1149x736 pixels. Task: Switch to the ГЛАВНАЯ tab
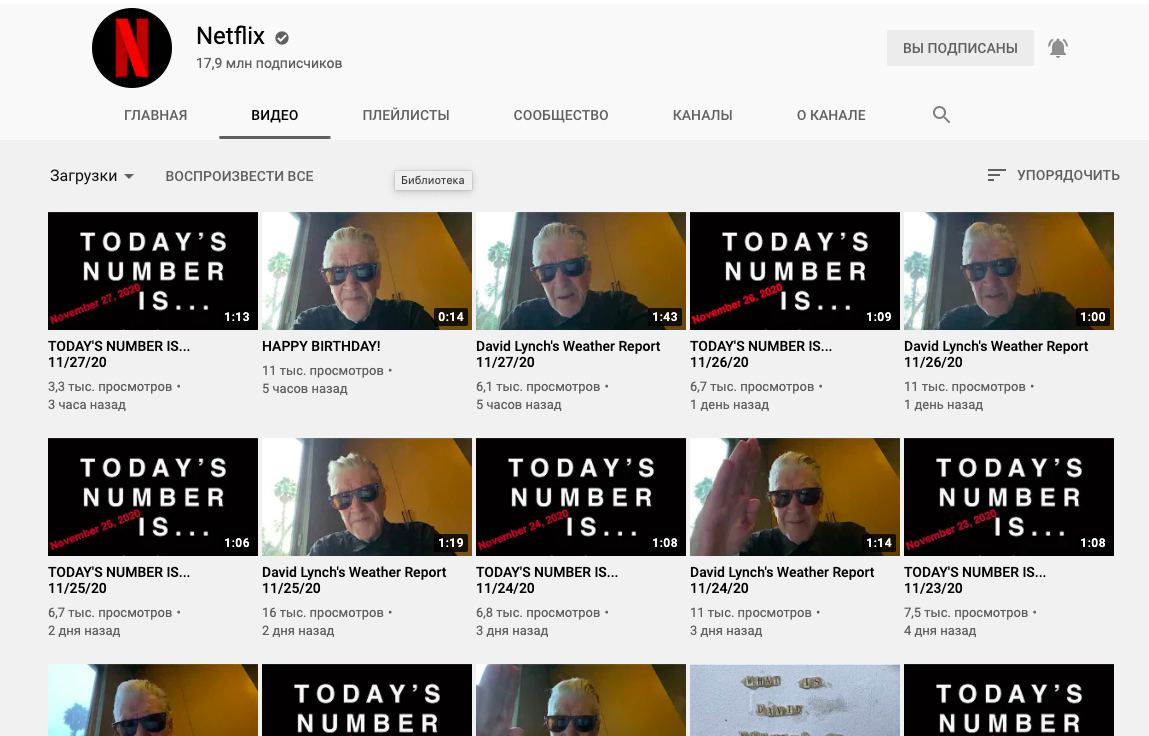tap(155, 115)
